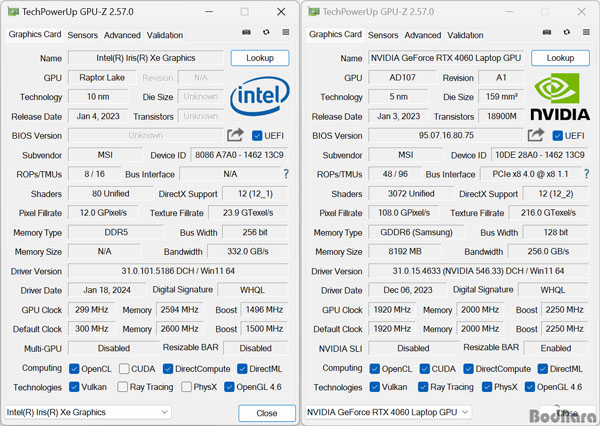Toggle the Ray Tracing checkbox in NVIDIA window
Viewport: 600px width, 426px height.
pos(423,387)
